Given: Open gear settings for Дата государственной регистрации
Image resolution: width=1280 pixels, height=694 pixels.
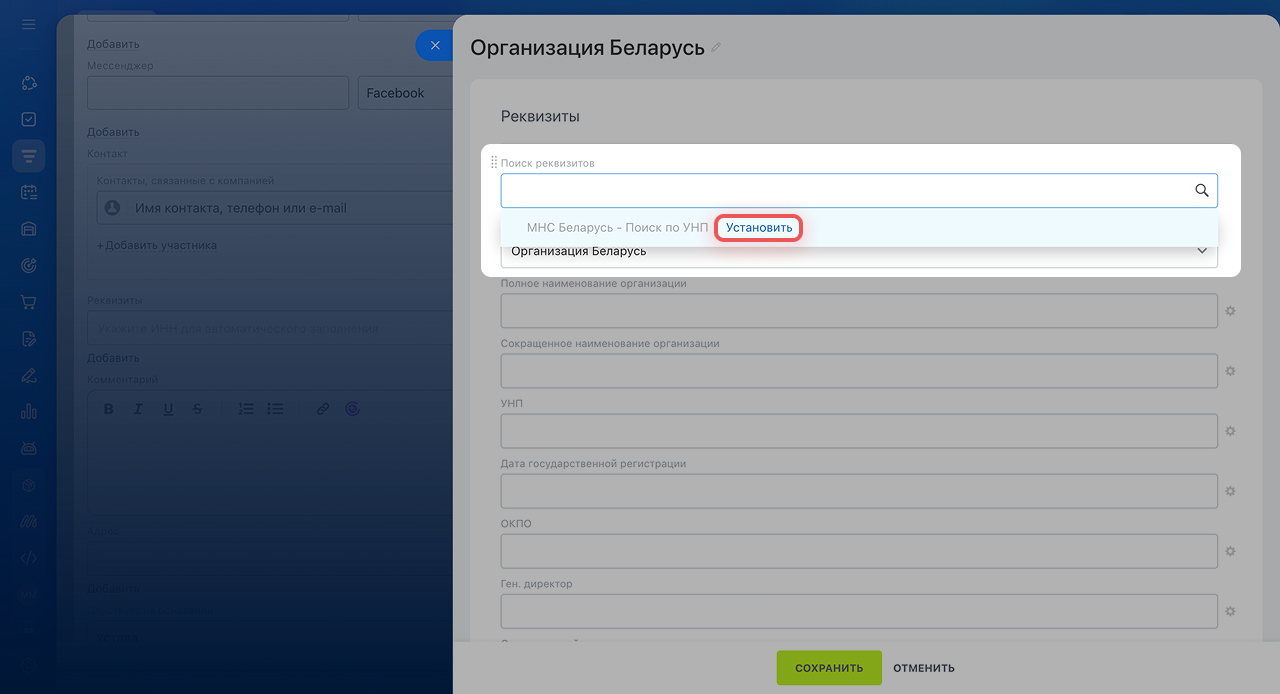Looking at the screenshot, I should [1231, 491].
